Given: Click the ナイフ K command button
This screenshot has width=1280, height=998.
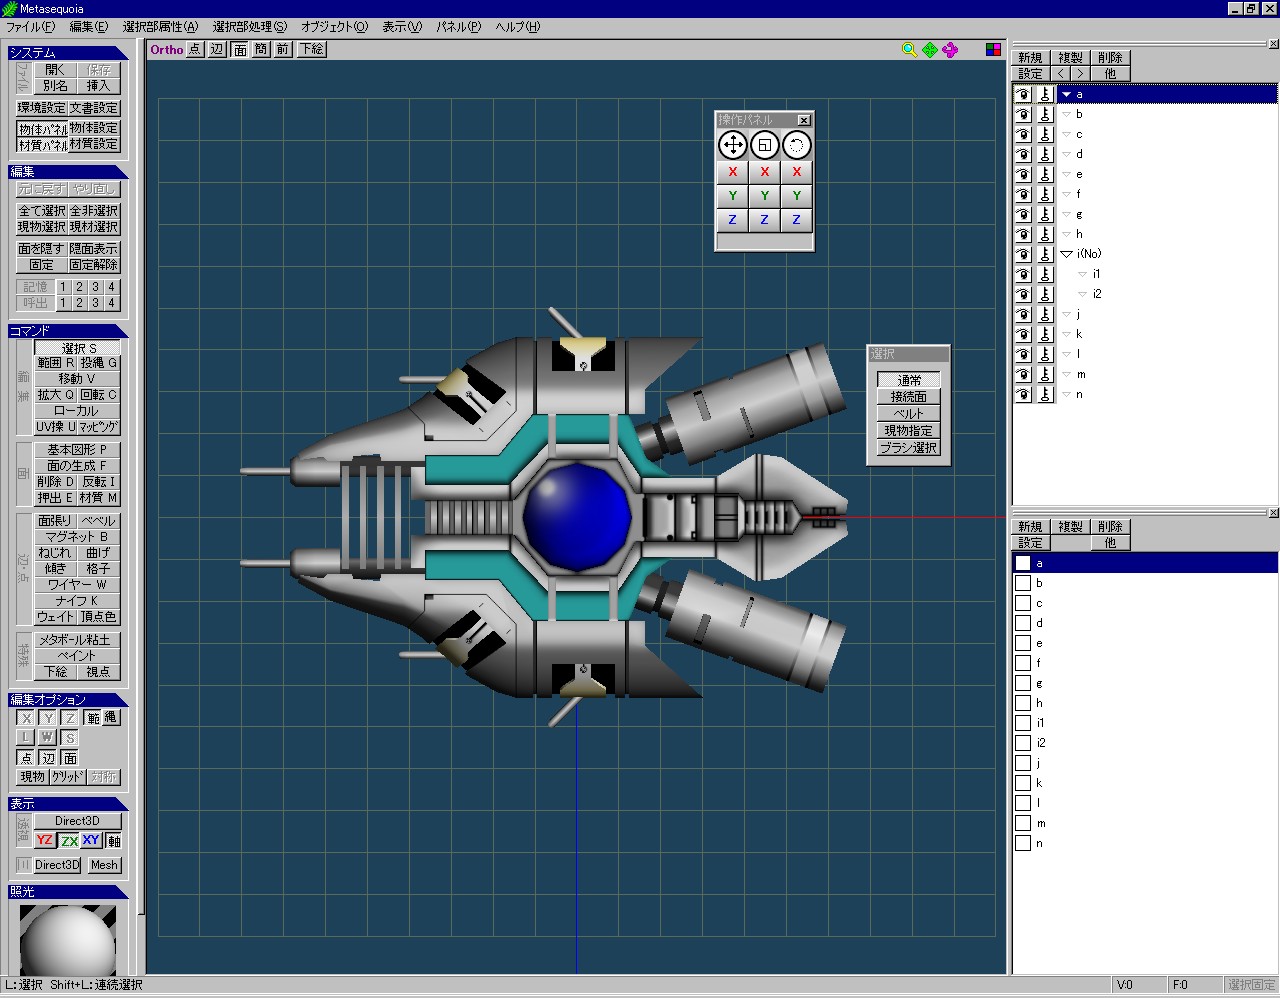Looking at the screenshot, I should point(77,600).
